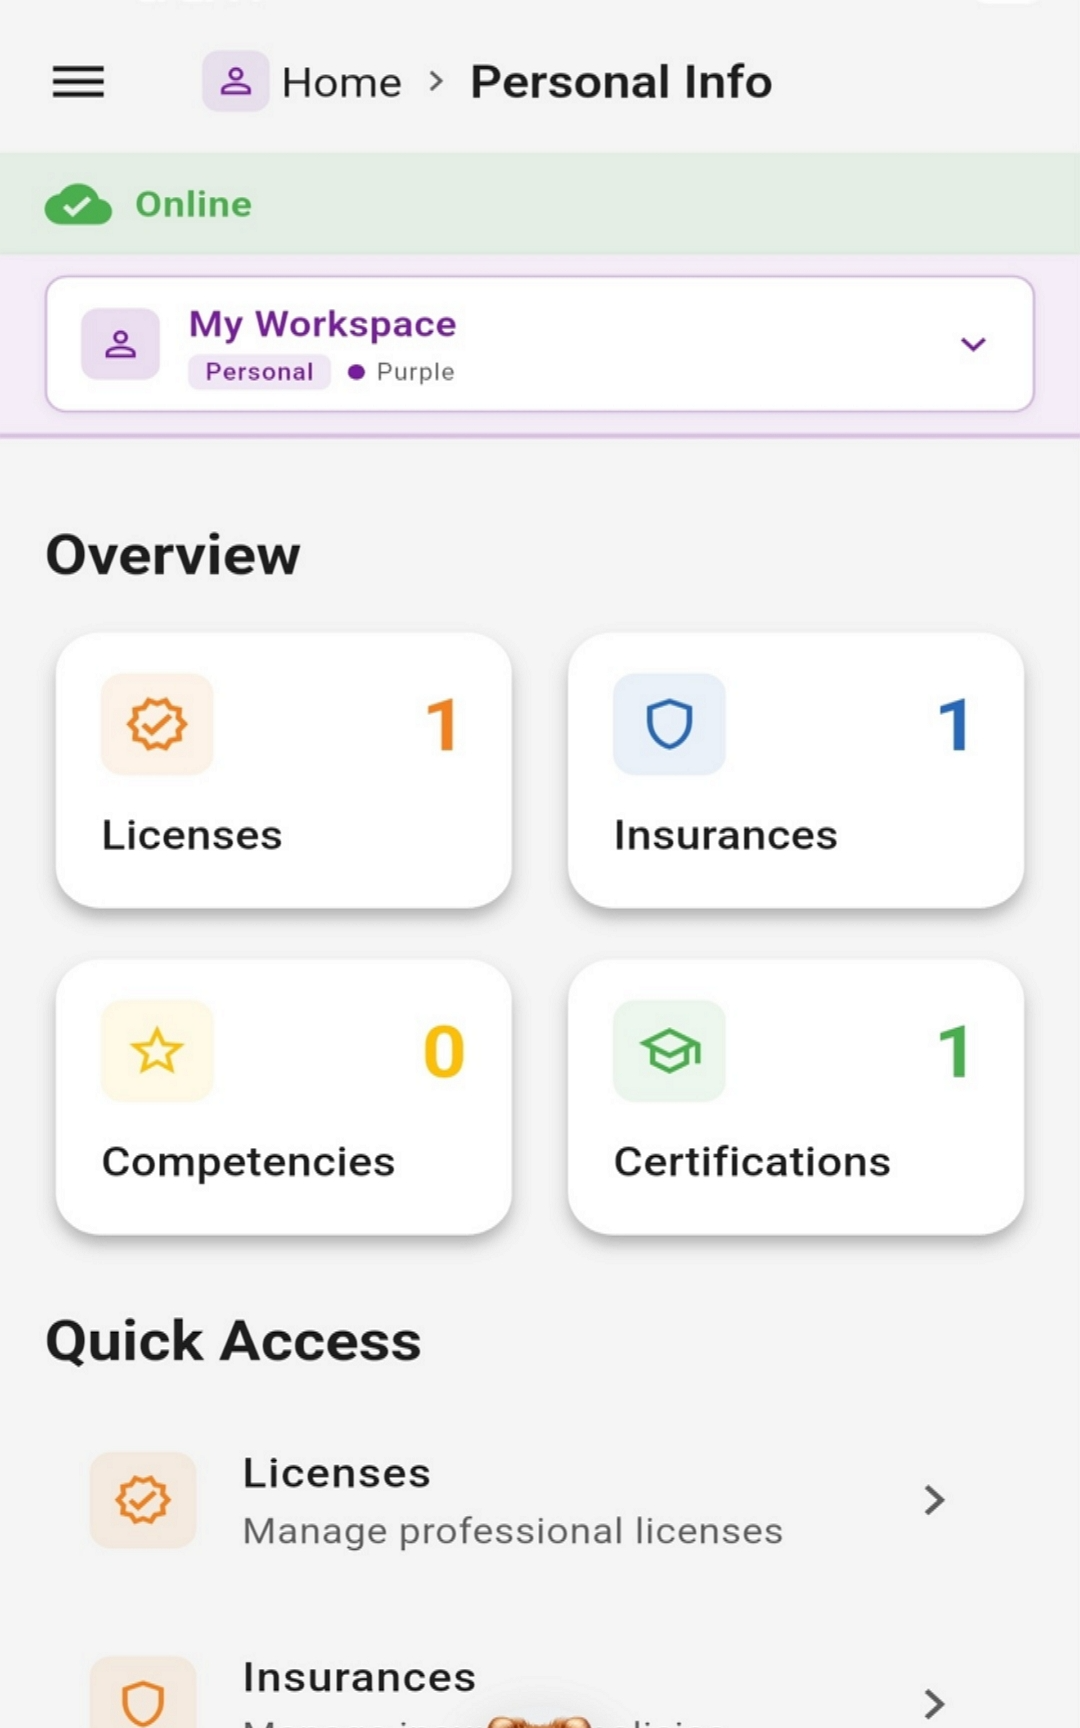Click the person icon beside Home
Viewport: 1080px width, 1728px height.
235,81
